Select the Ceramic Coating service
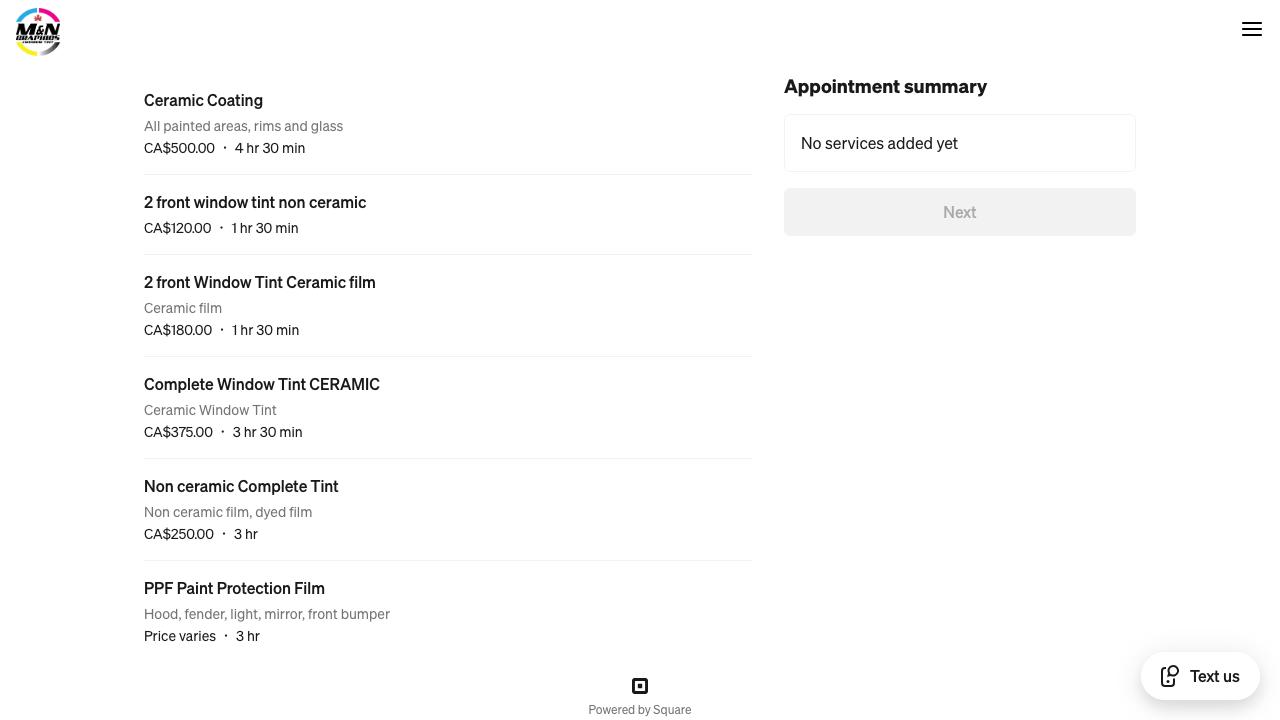Image resolution: width=1280 pixels, height=720 pixels. [203, 100]
